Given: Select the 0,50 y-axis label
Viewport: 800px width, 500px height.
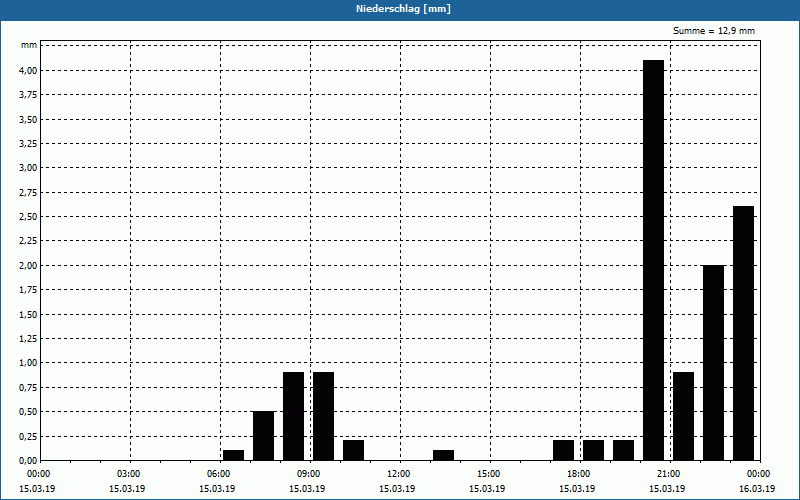Looking at the screenshot, I should 28,412.
